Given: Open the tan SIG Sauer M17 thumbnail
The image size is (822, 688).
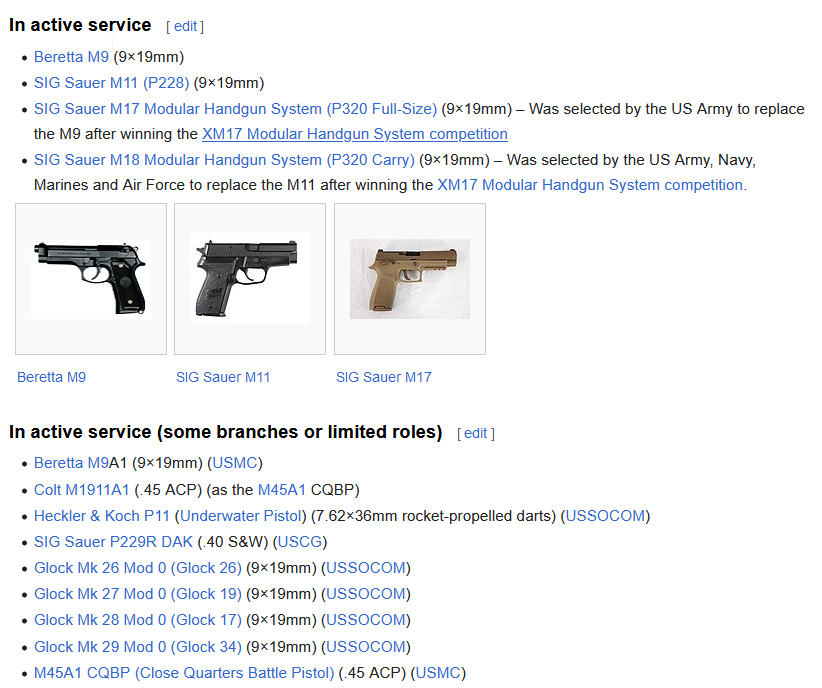Looking at the screenshot, I should pyautogui.click(x=410, y=279).
